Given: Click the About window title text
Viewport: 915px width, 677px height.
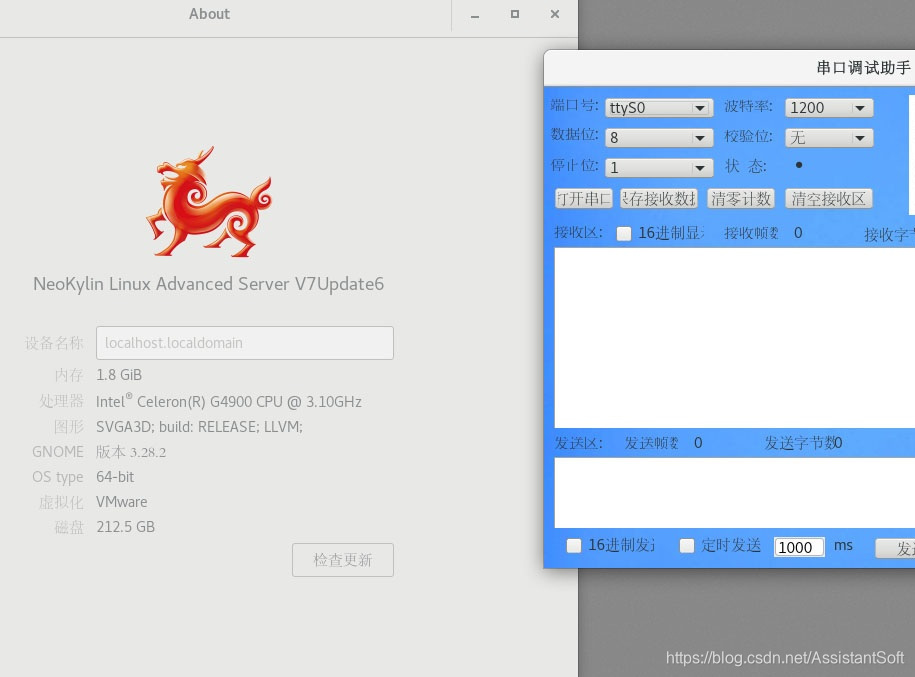Looking at the screenshot, I should tap(209, 14).
